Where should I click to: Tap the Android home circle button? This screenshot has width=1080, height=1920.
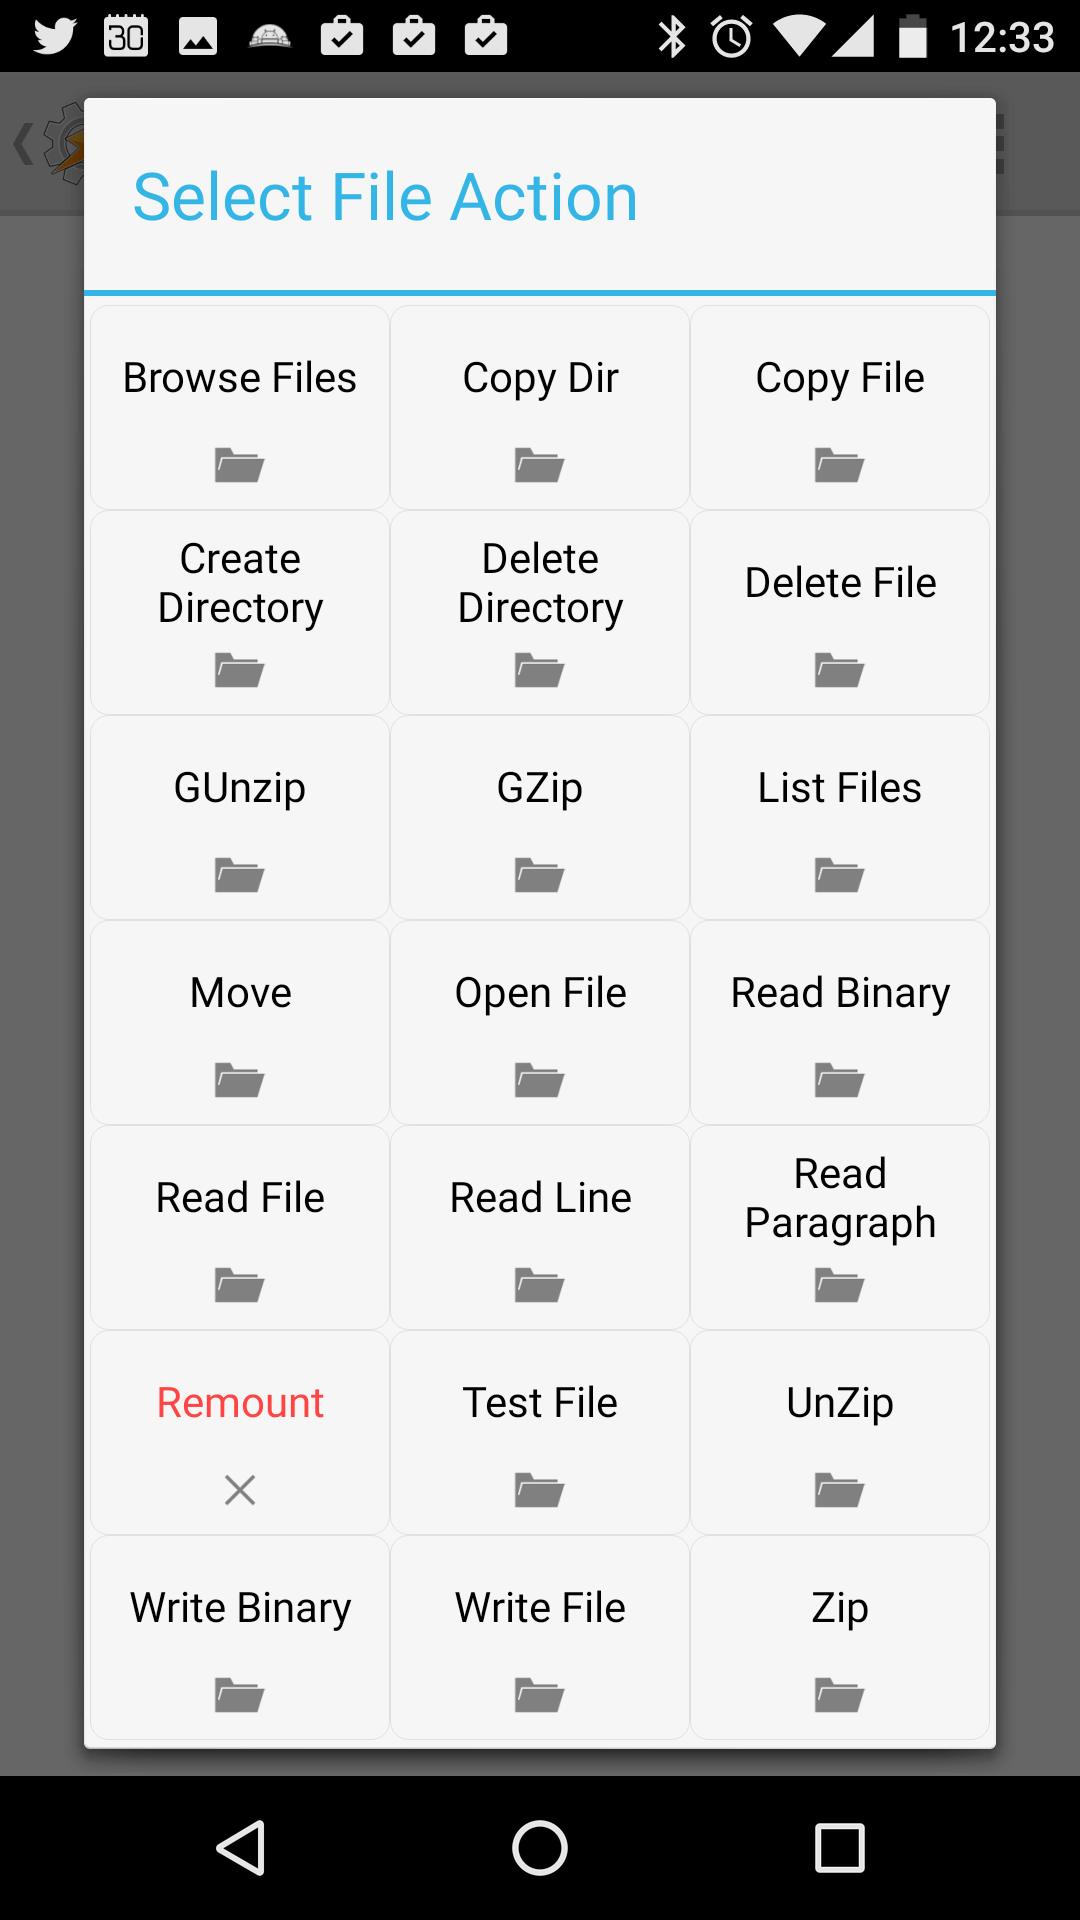tap(540, 1847)
